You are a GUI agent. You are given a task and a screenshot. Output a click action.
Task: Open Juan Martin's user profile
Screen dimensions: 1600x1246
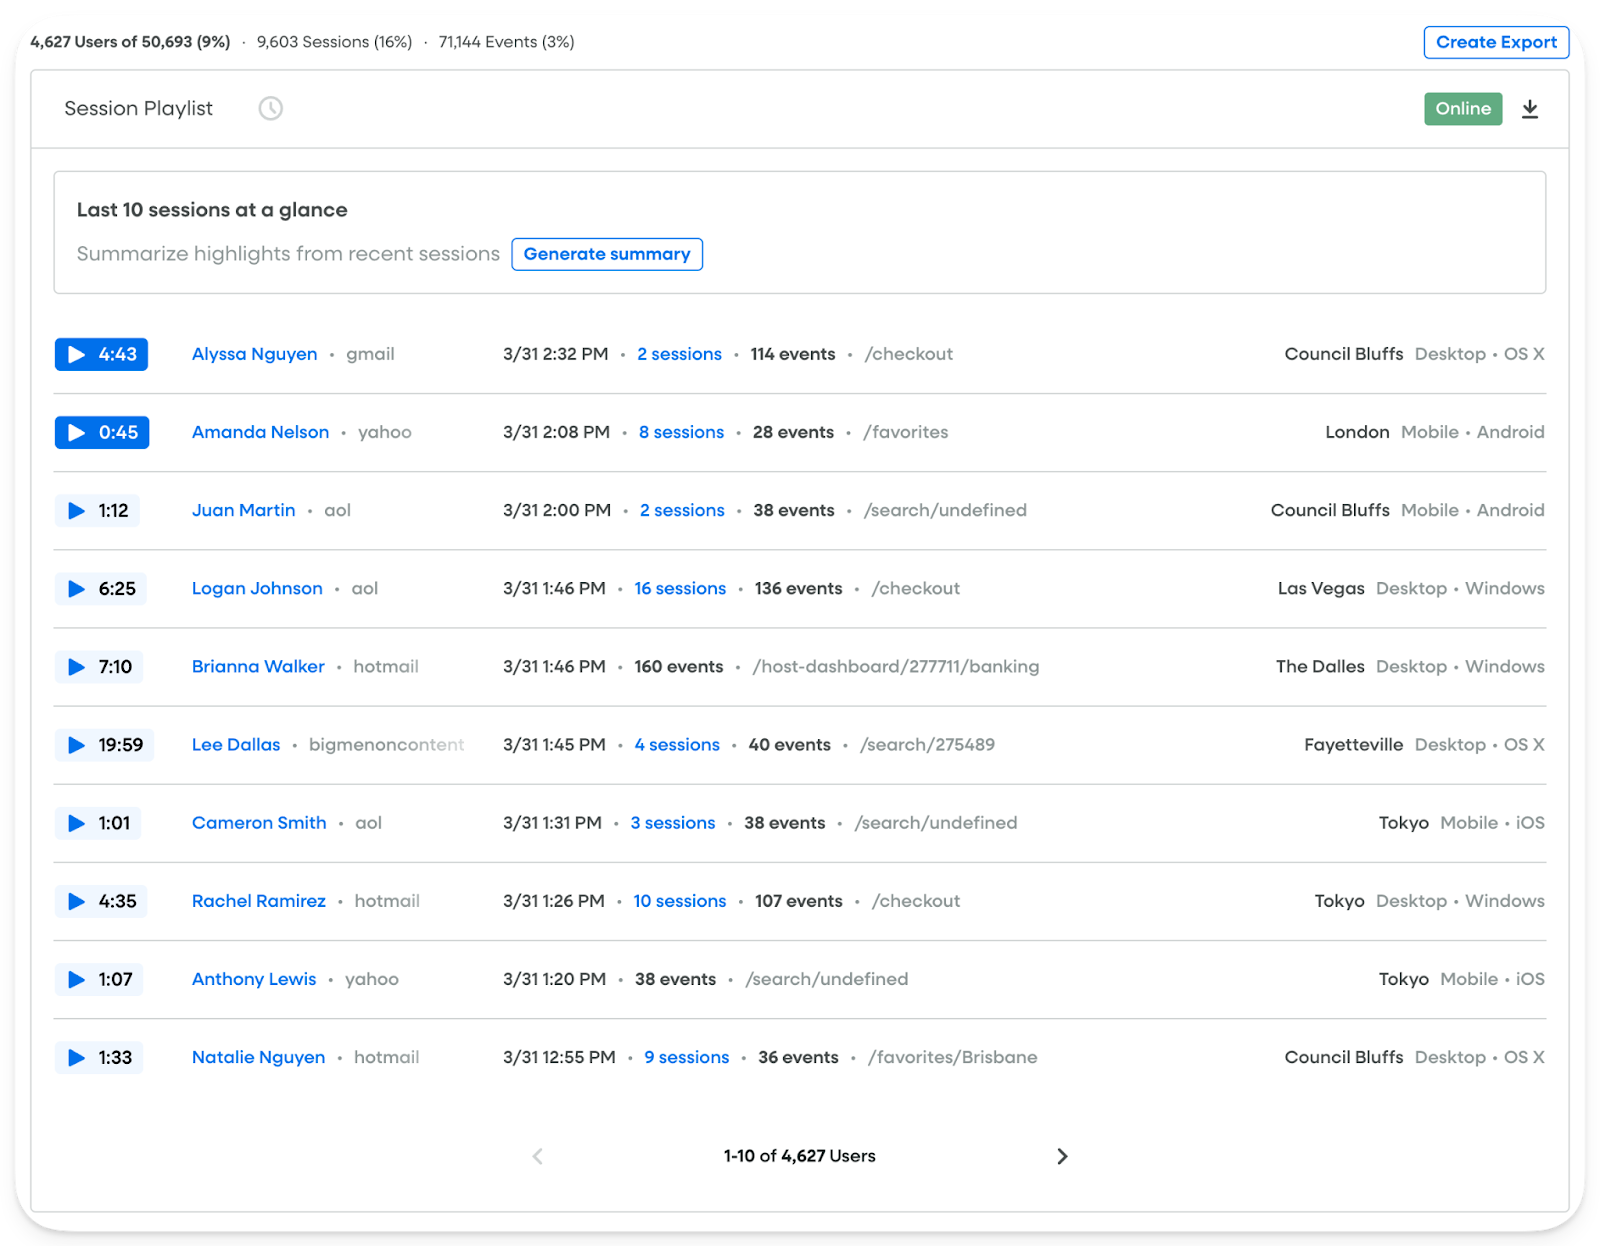point(243,510)
